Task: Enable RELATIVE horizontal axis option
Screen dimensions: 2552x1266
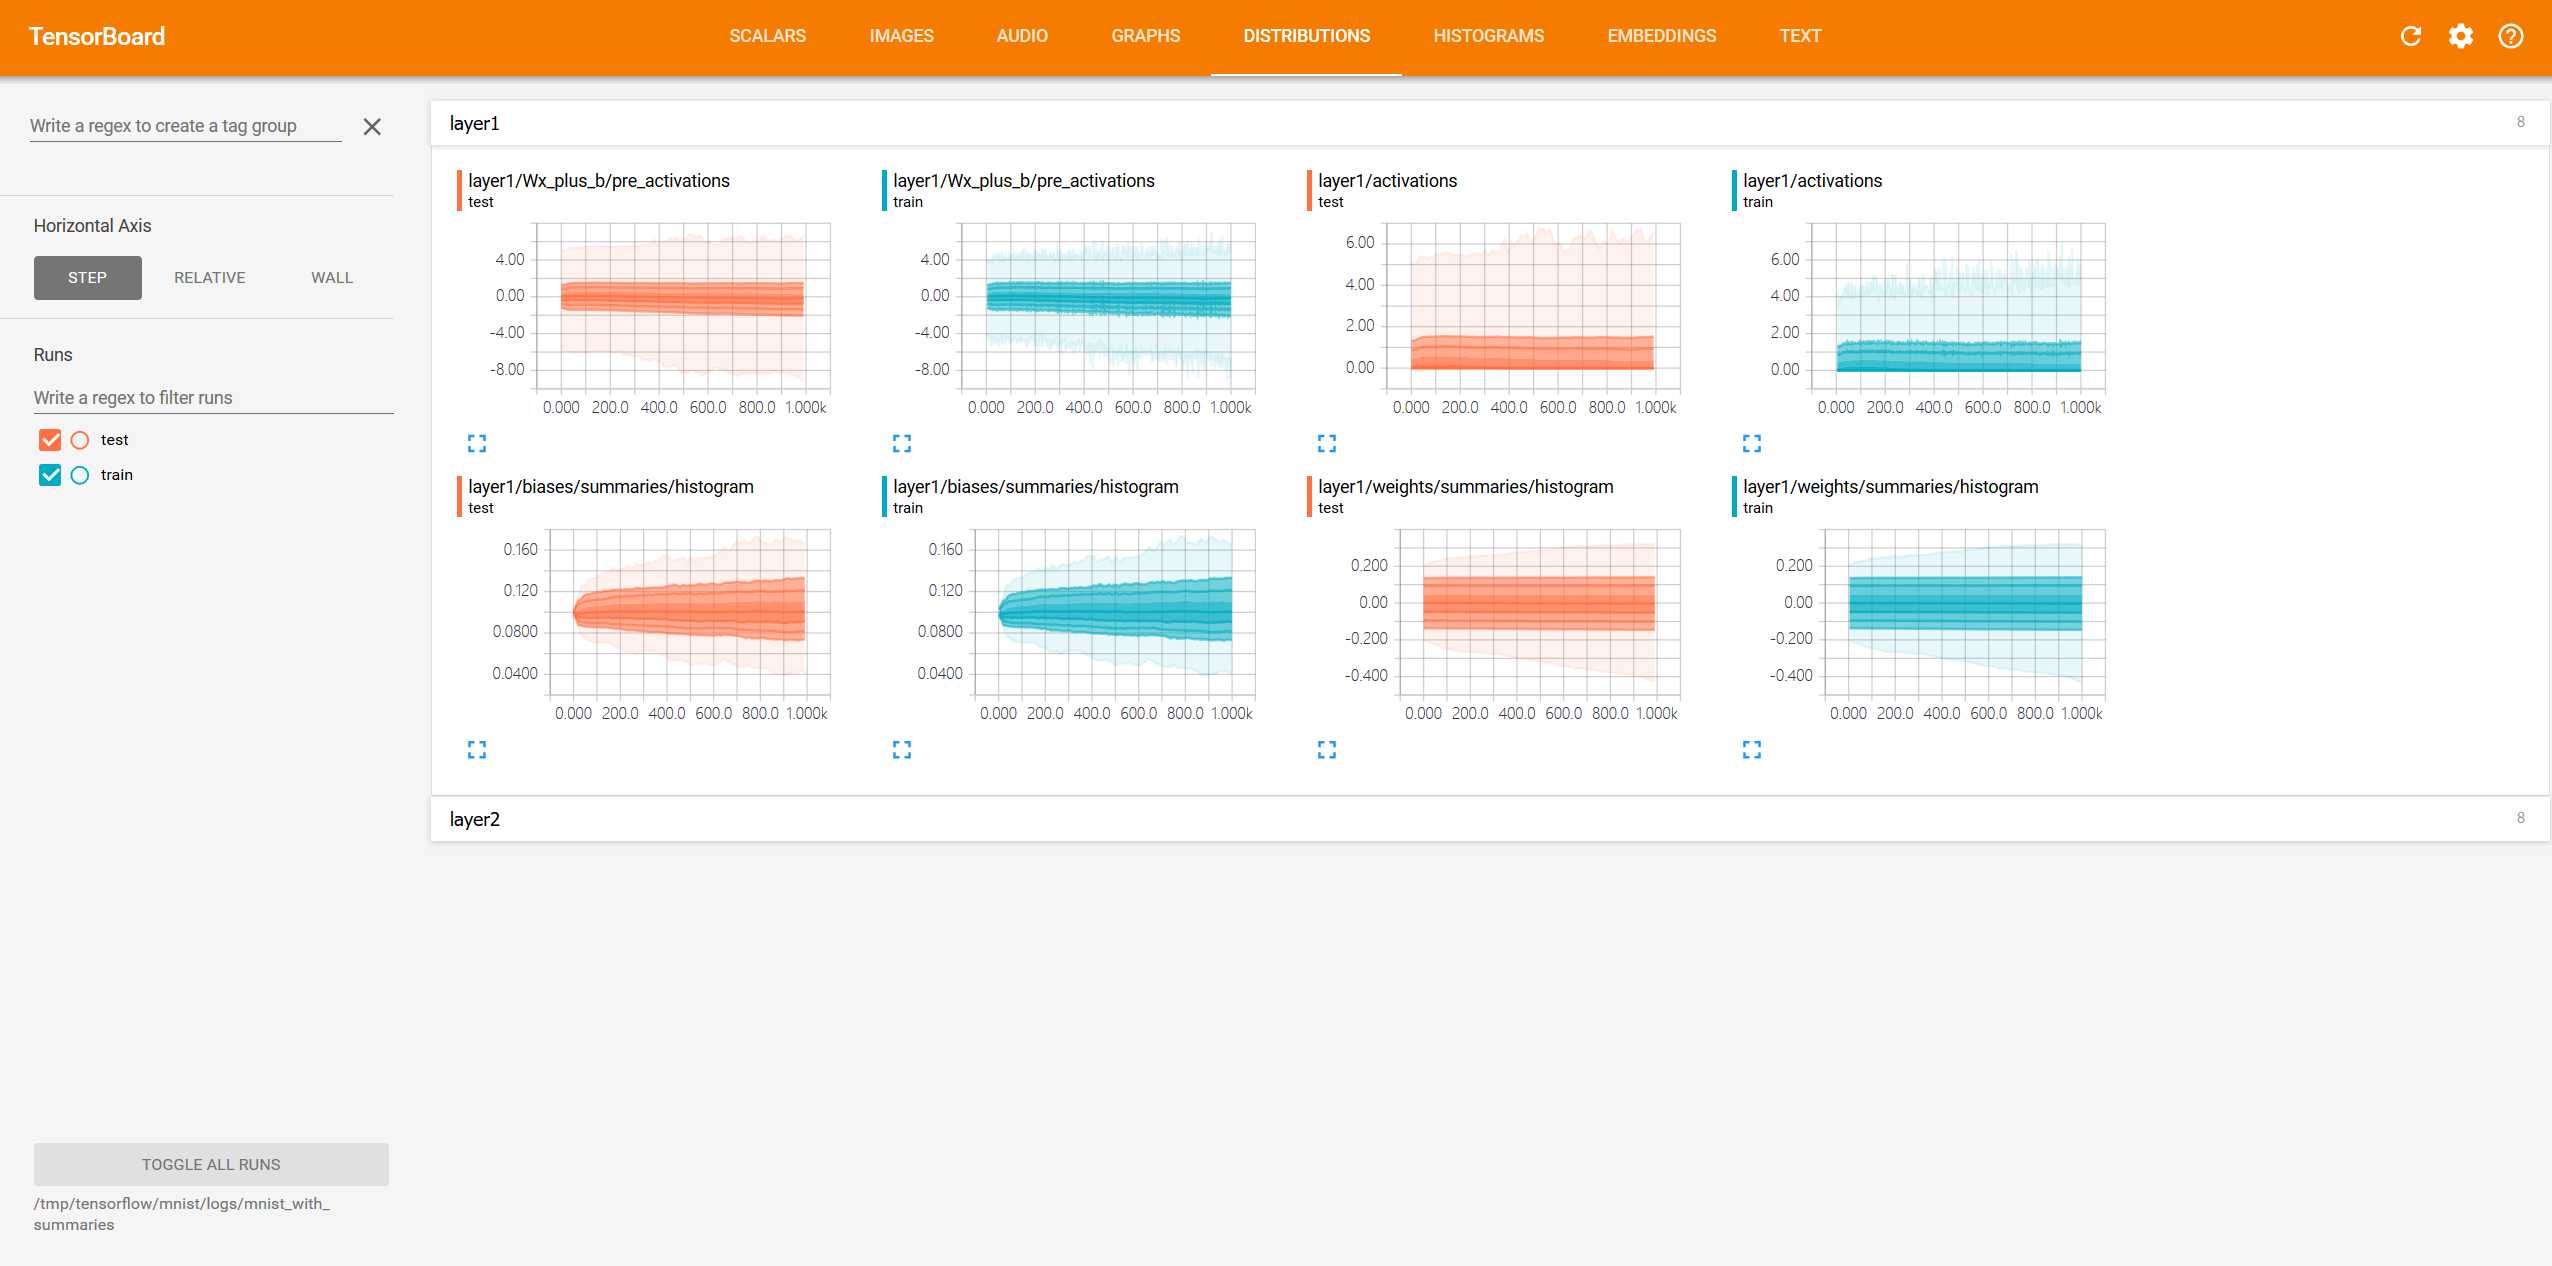Action: pos(208,277)
